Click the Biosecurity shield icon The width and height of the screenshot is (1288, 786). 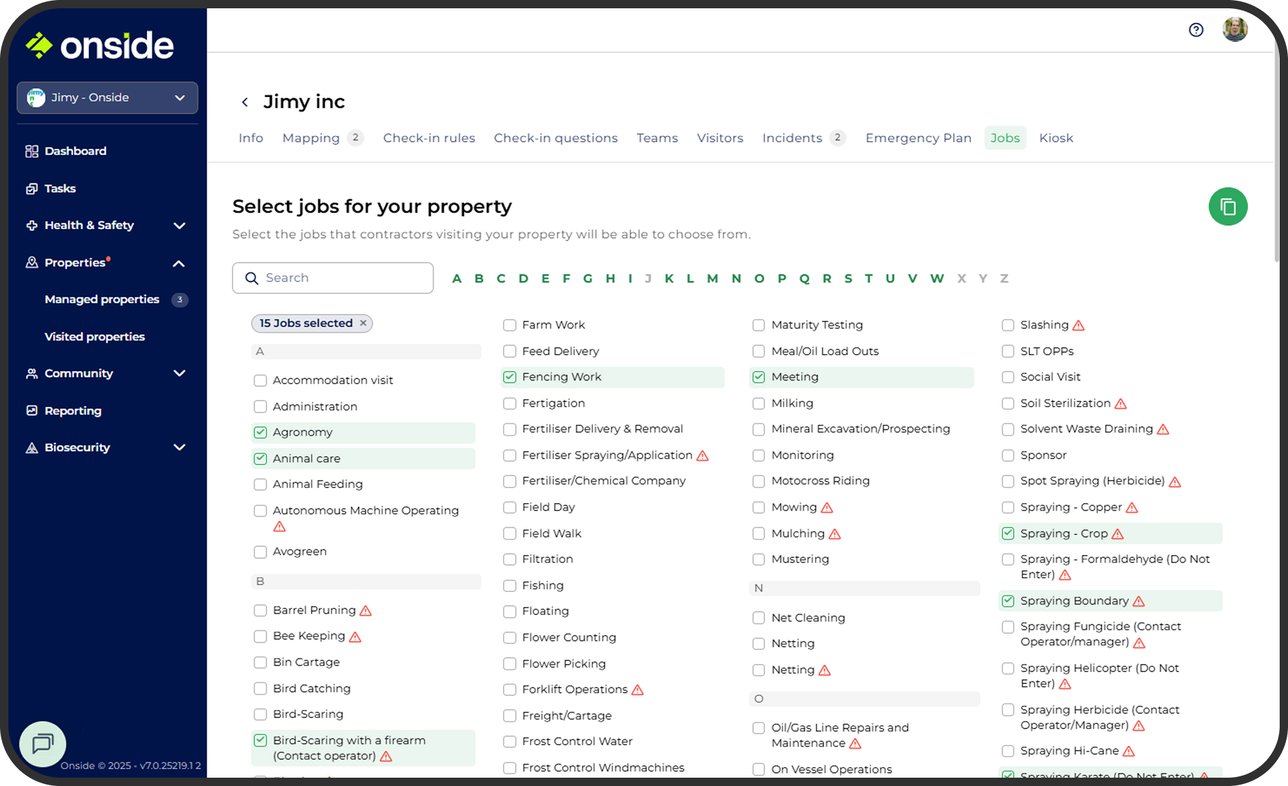[30, 447]
